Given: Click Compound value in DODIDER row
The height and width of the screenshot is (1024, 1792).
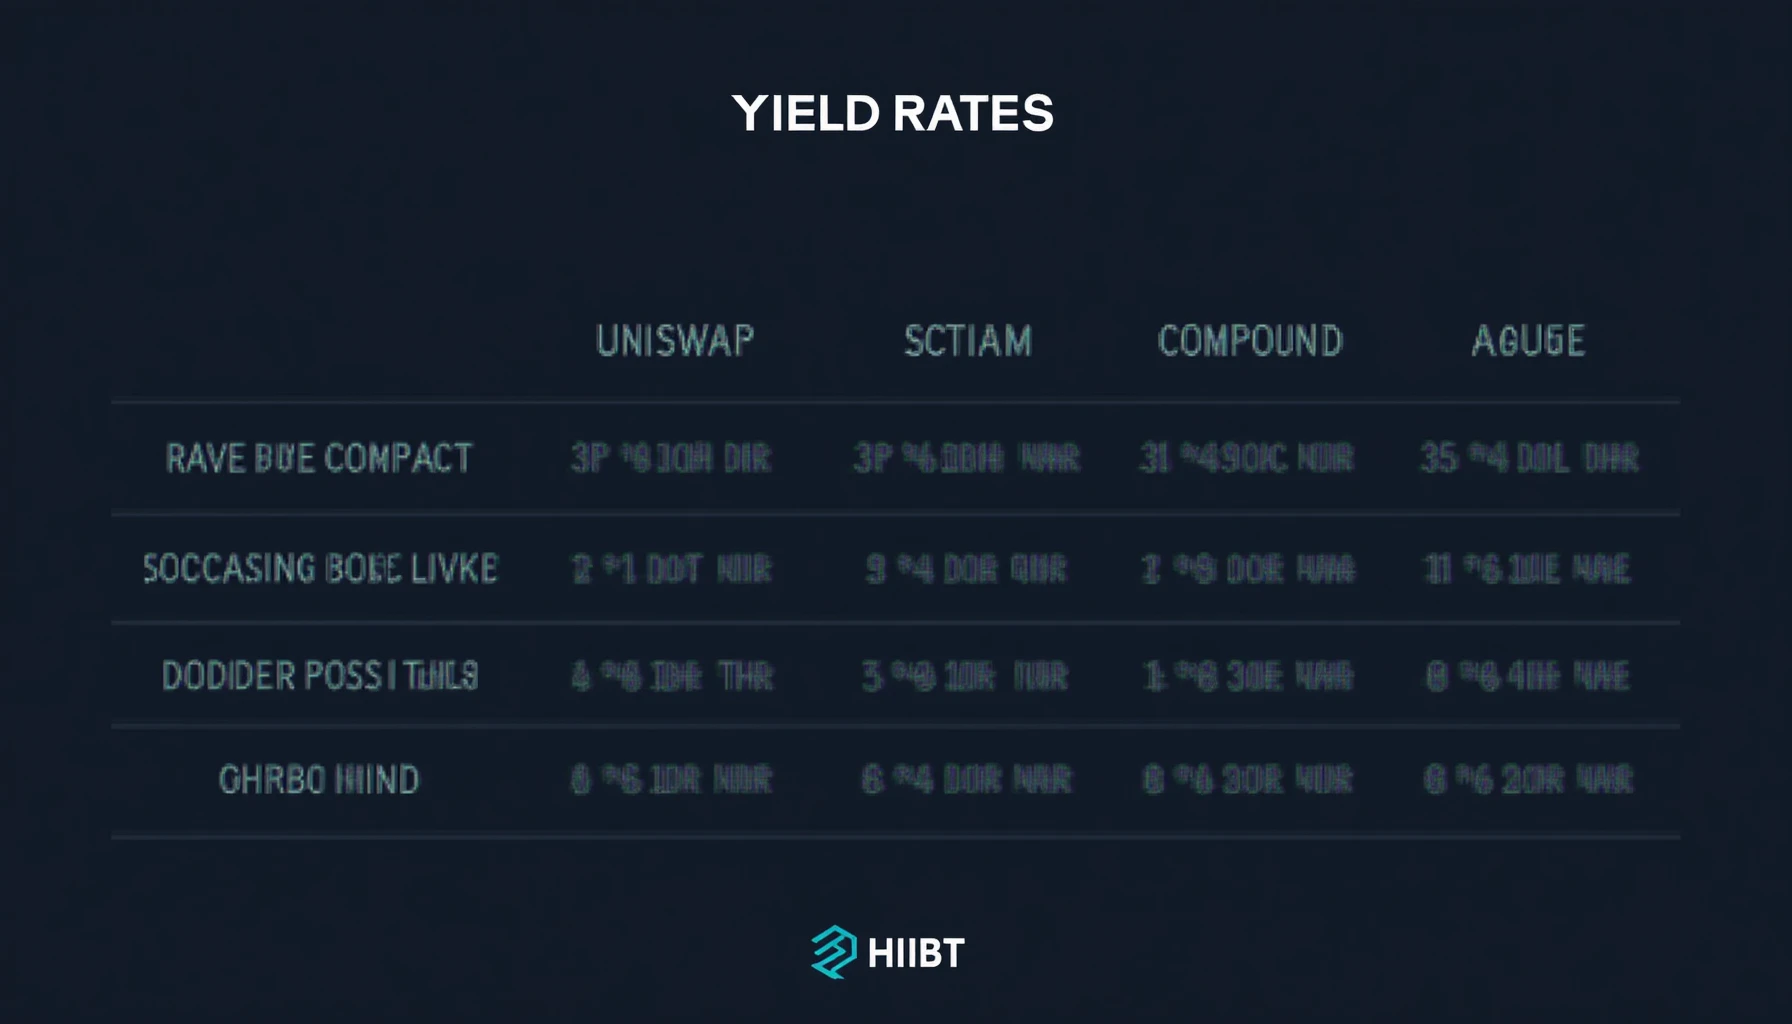Looking at the screenshot, I should point(1249,677).
